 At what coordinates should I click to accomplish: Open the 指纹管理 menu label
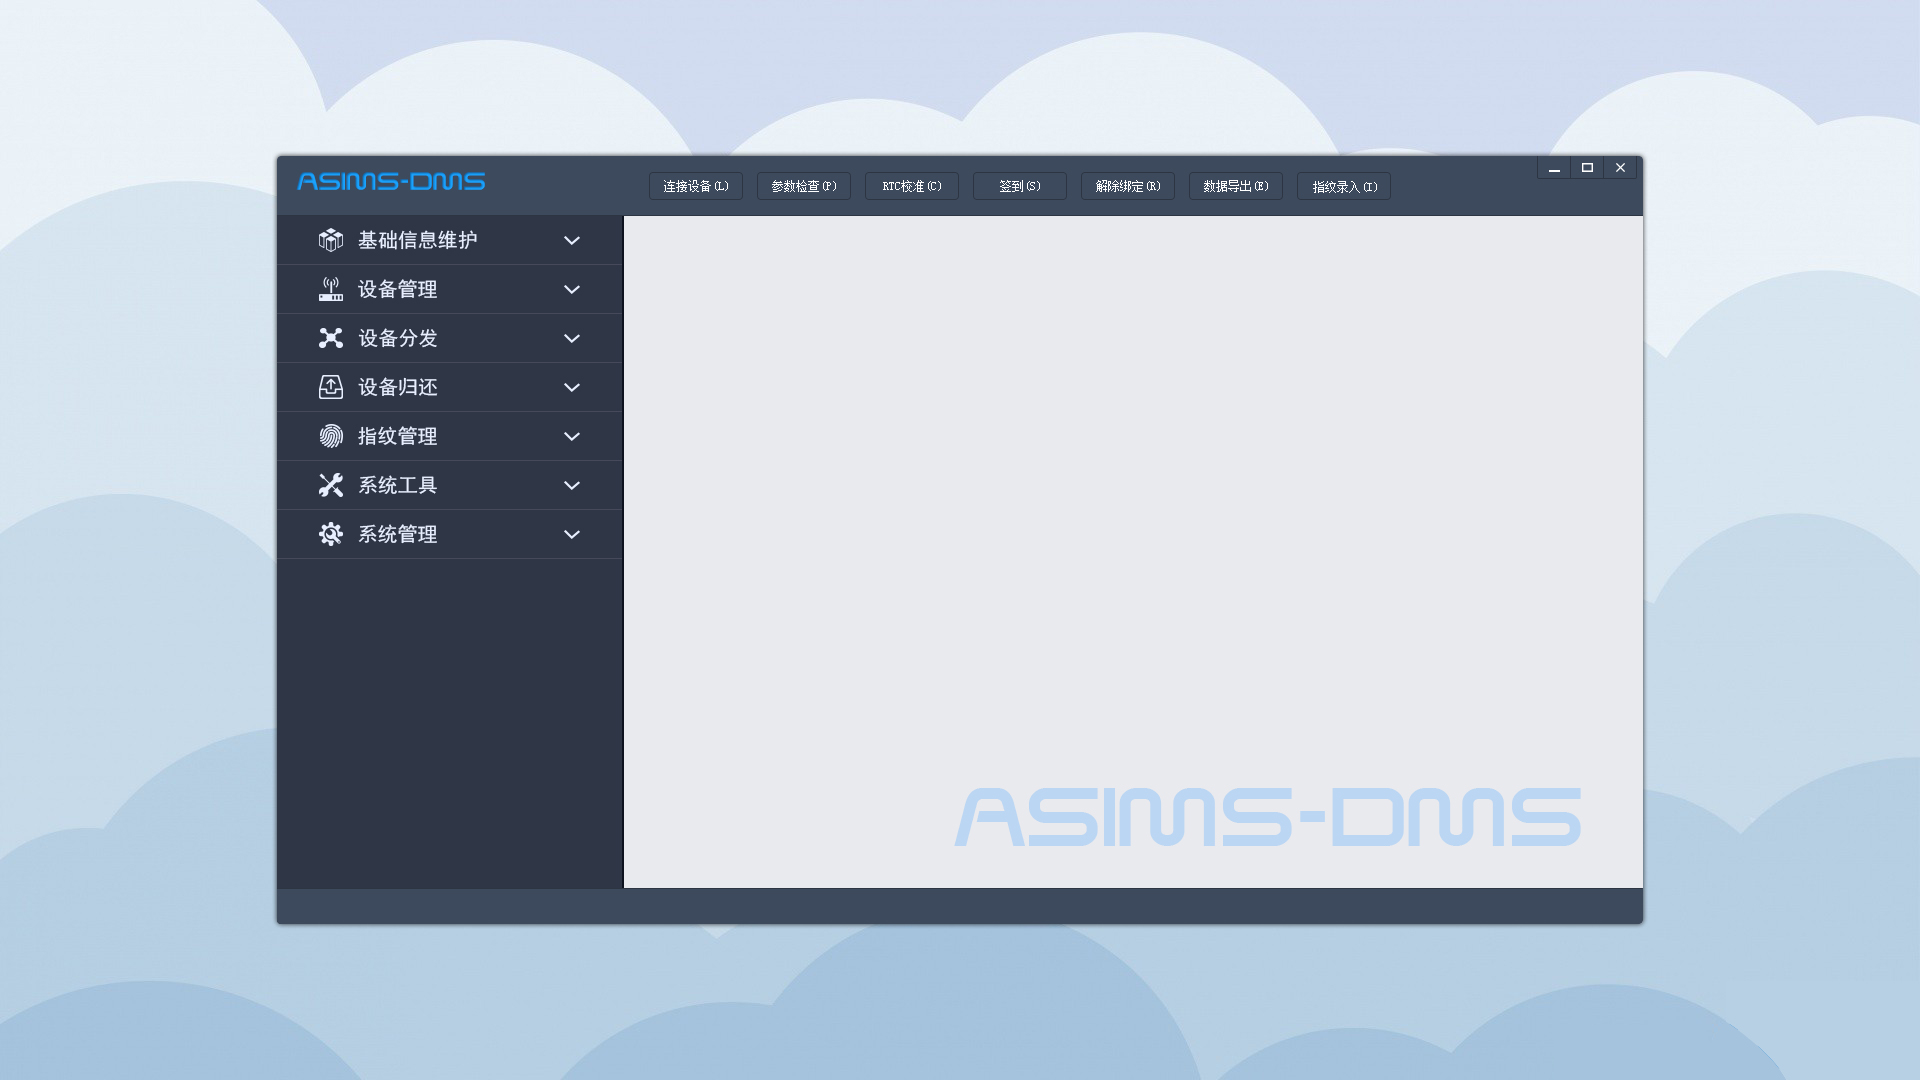[398, 436]
